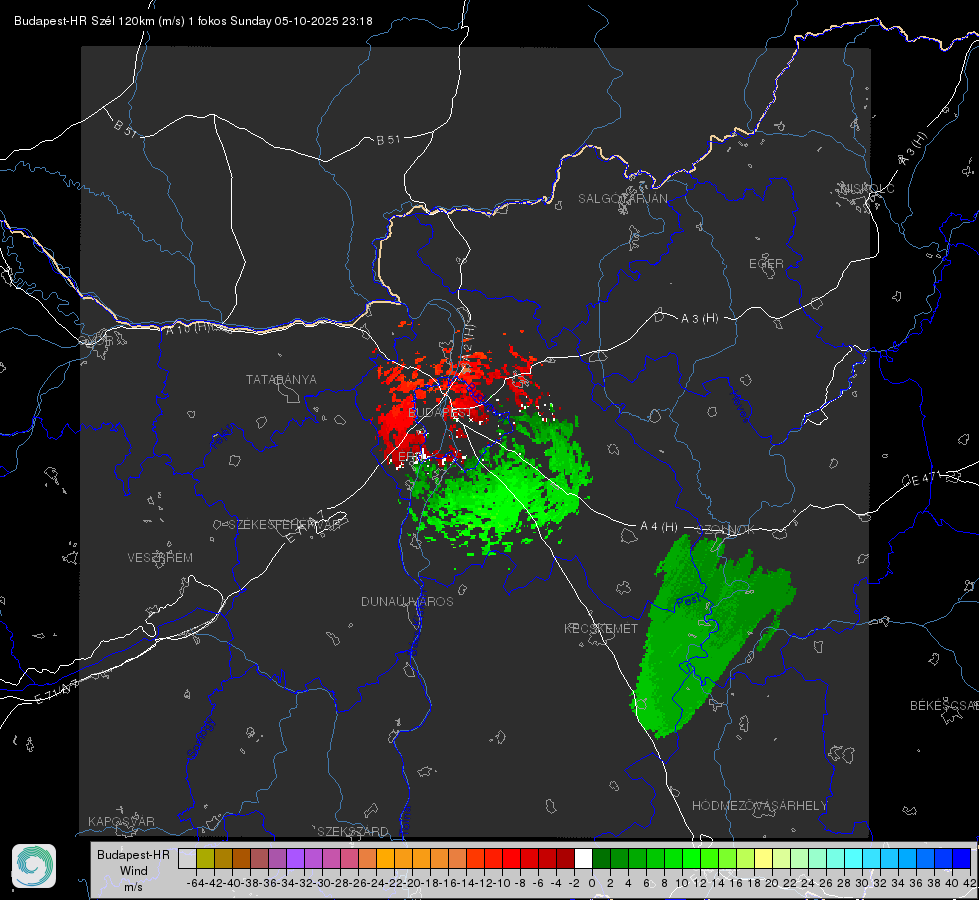Select the dark blue swatch ending the legend
The height and width of the screenshot is (900, 979).
(962, 858)
